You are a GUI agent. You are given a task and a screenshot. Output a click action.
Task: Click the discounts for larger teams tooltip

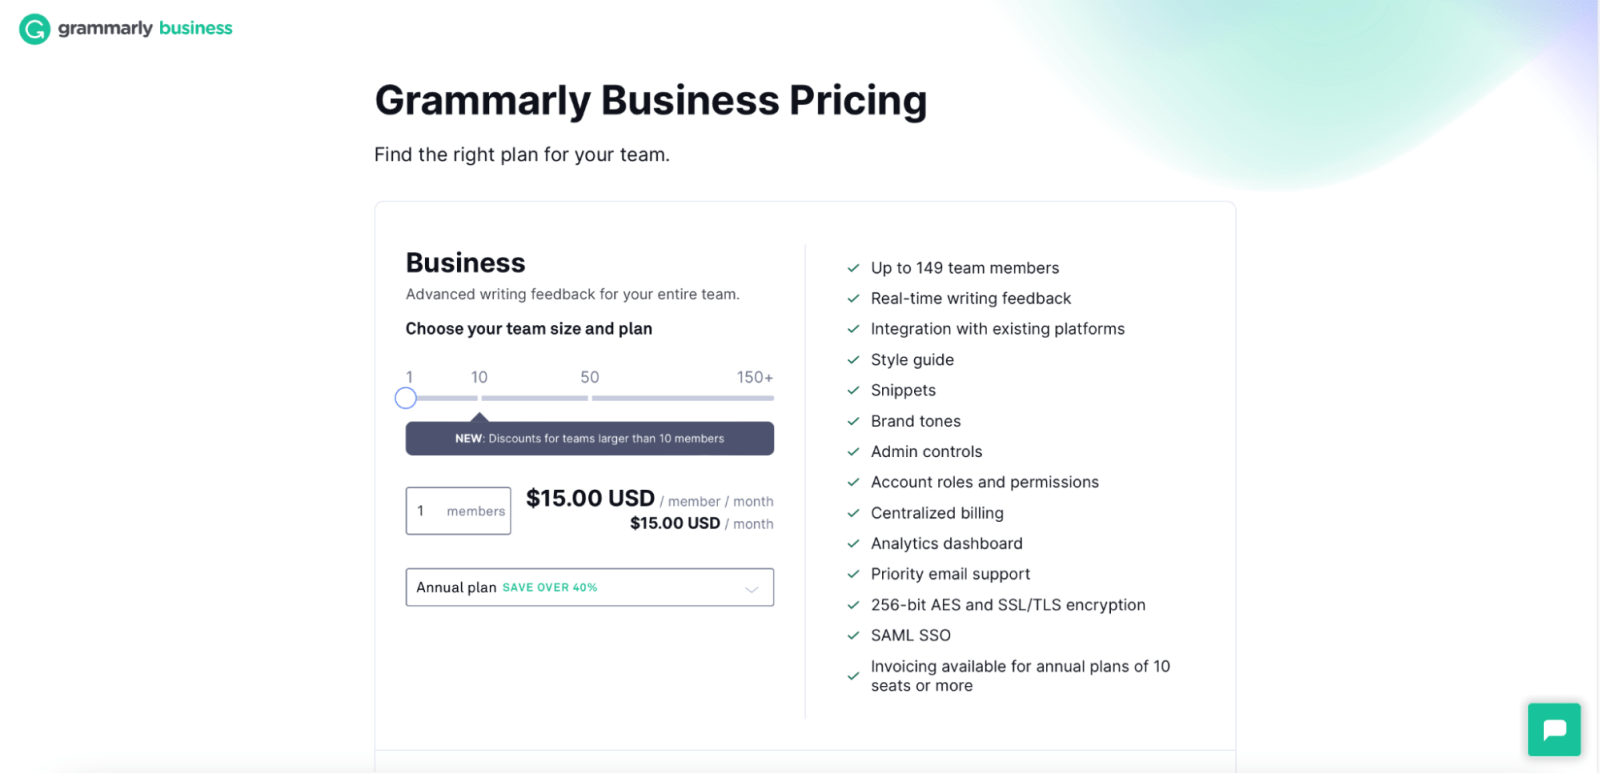coord(589,439)
